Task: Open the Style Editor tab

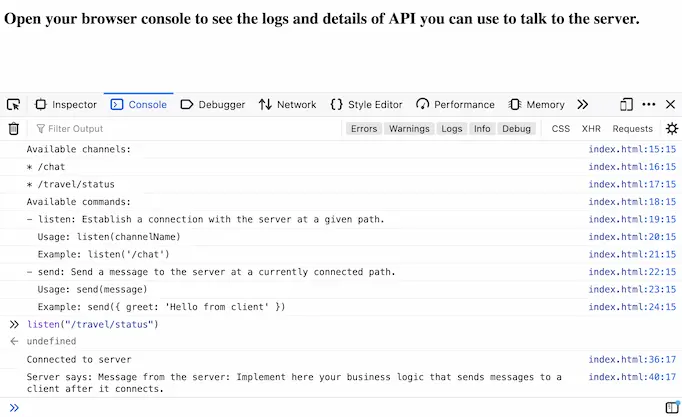Action: tap(367, 104)
